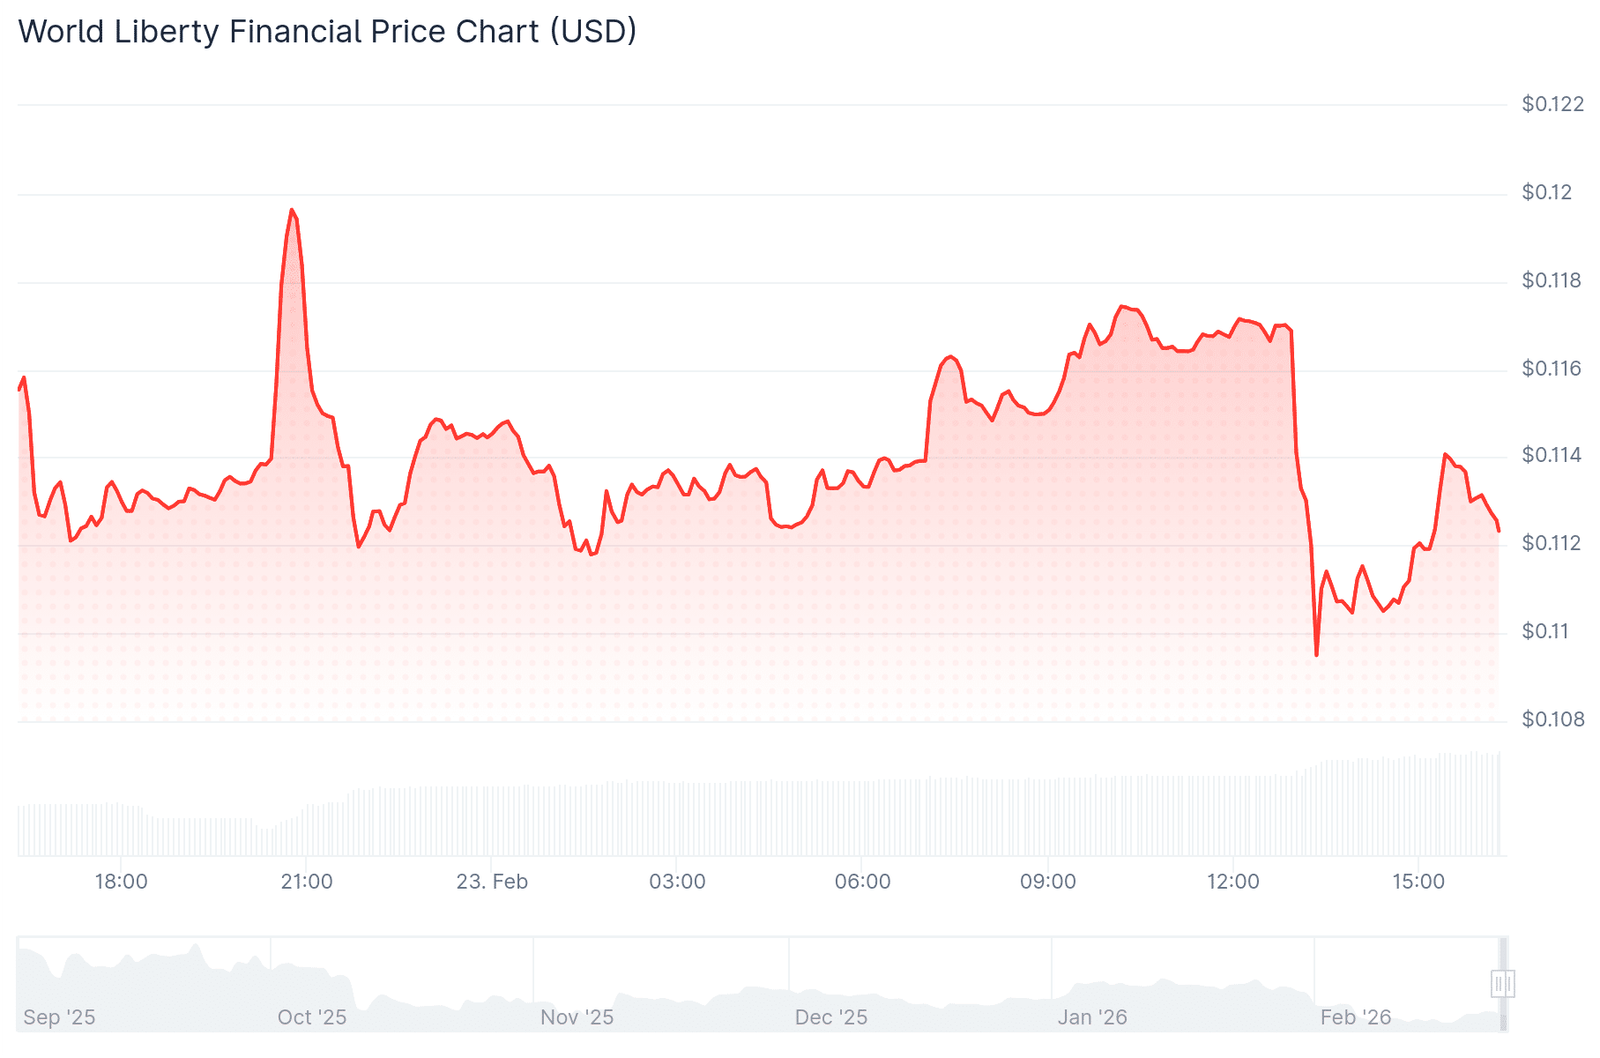
Task: Click the $0.116 price axis label
Action: [x=1552, y=369]
